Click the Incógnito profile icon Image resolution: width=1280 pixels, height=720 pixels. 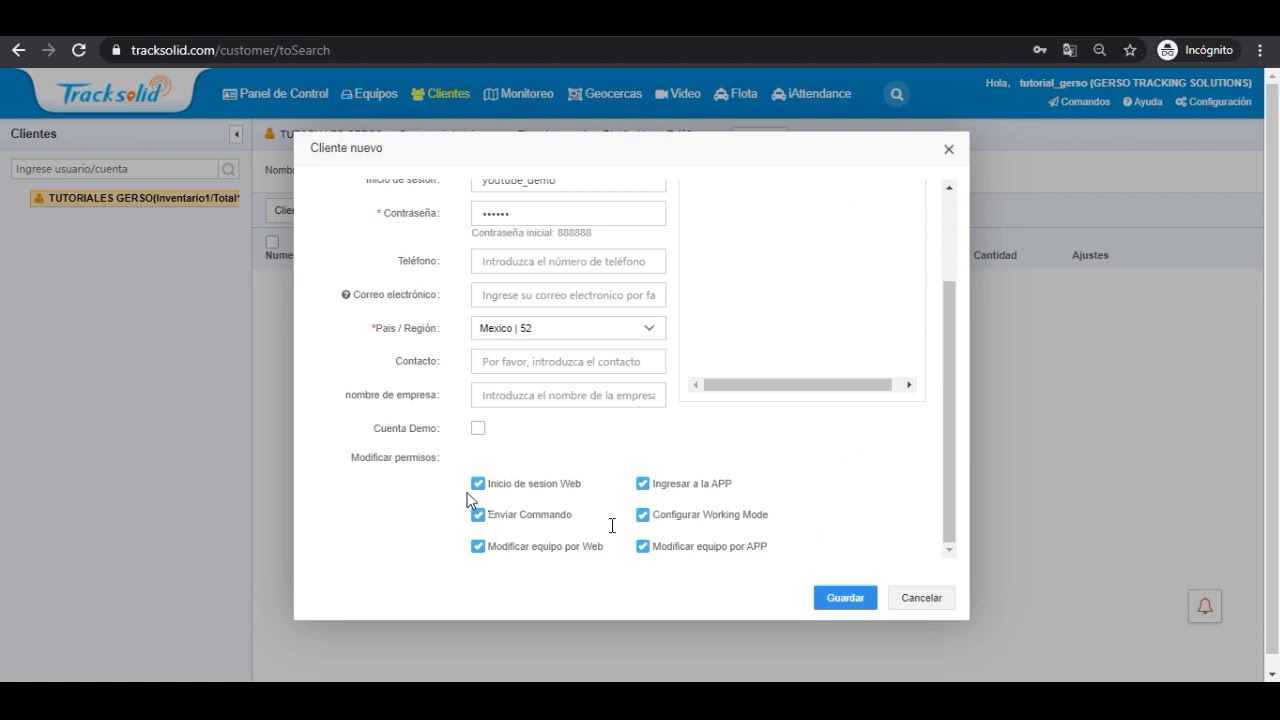tap(1167, 50)
